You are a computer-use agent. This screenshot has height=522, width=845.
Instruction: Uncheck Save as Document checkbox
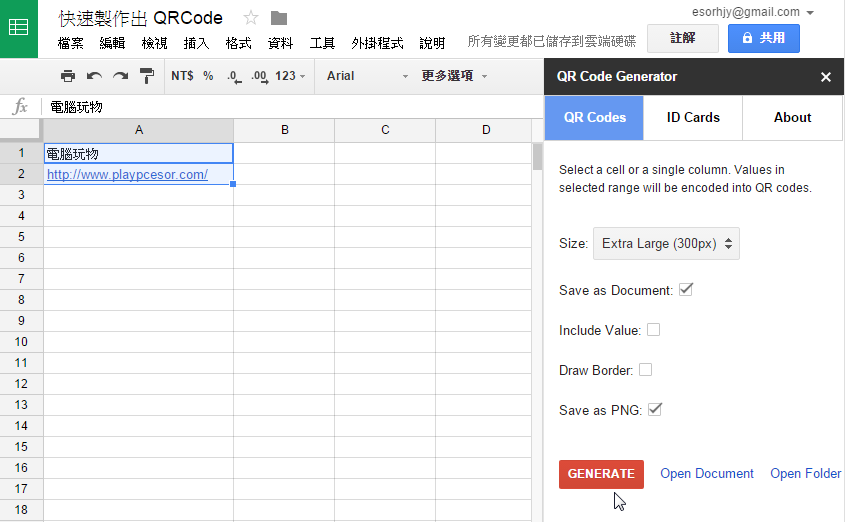pyautogui.click(x=685, y=289)
